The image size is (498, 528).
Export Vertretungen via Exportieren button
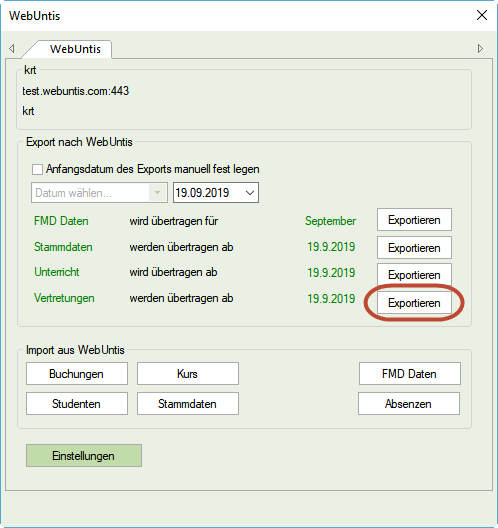pyautogui.click(x=414, y=303)
